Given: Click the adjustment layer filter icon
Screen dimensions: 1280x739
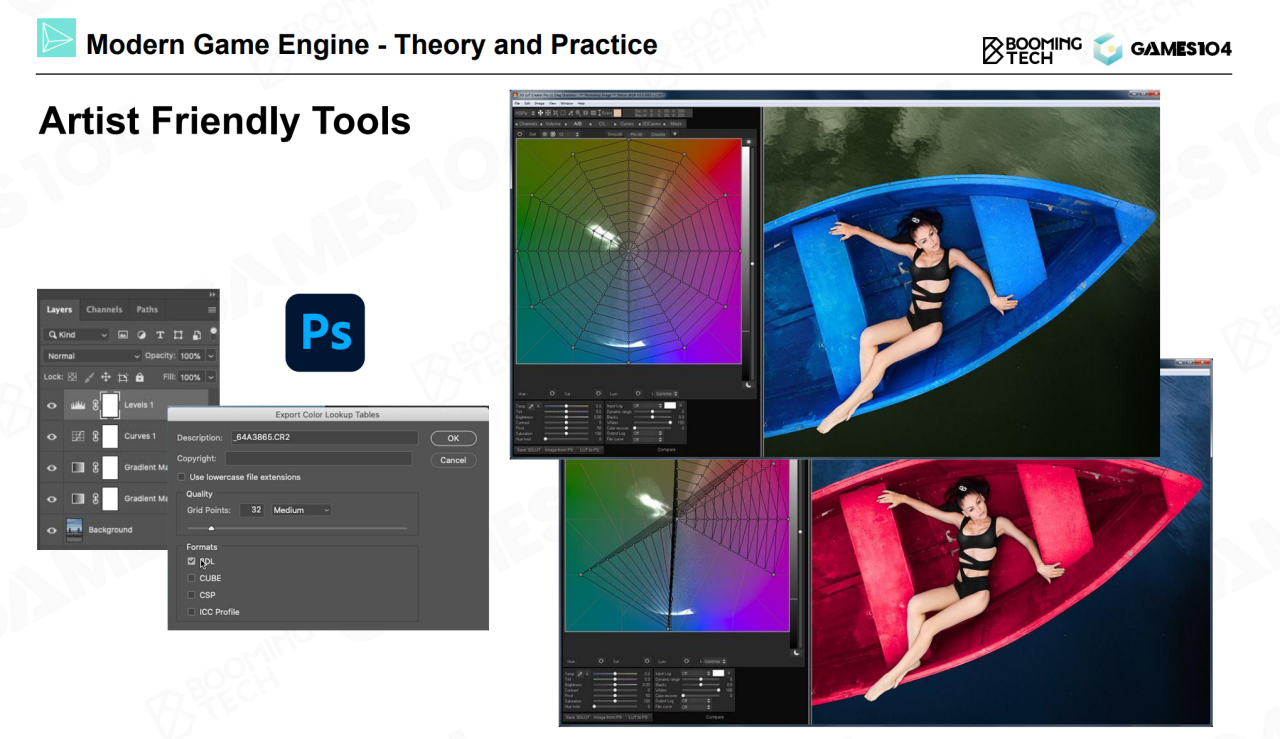Looking at the screenshot, I should tap(141, 335).
